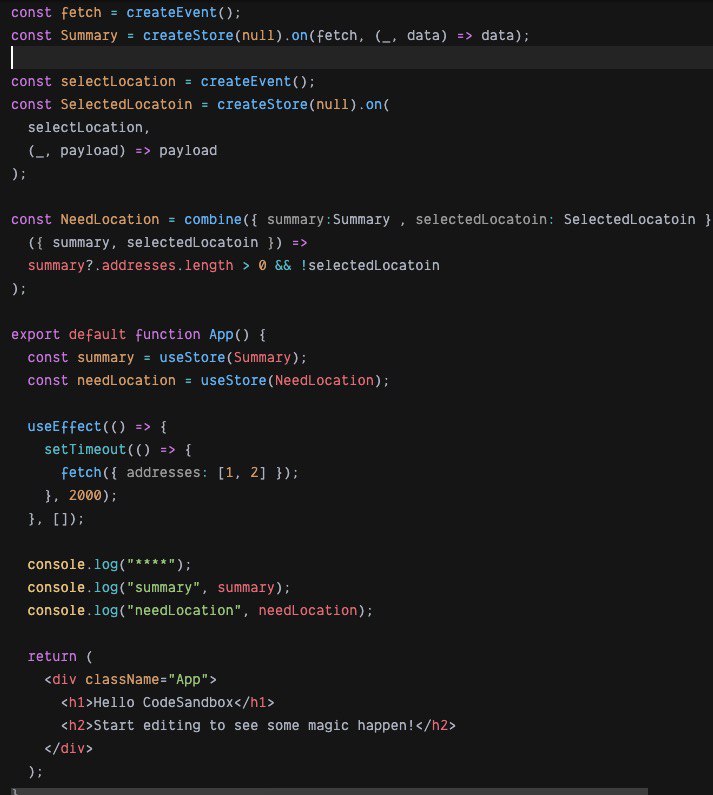Click 'useStore(NeedLocation)' call
The height and width of the screenshot is (795, 713).
(291, 380)
